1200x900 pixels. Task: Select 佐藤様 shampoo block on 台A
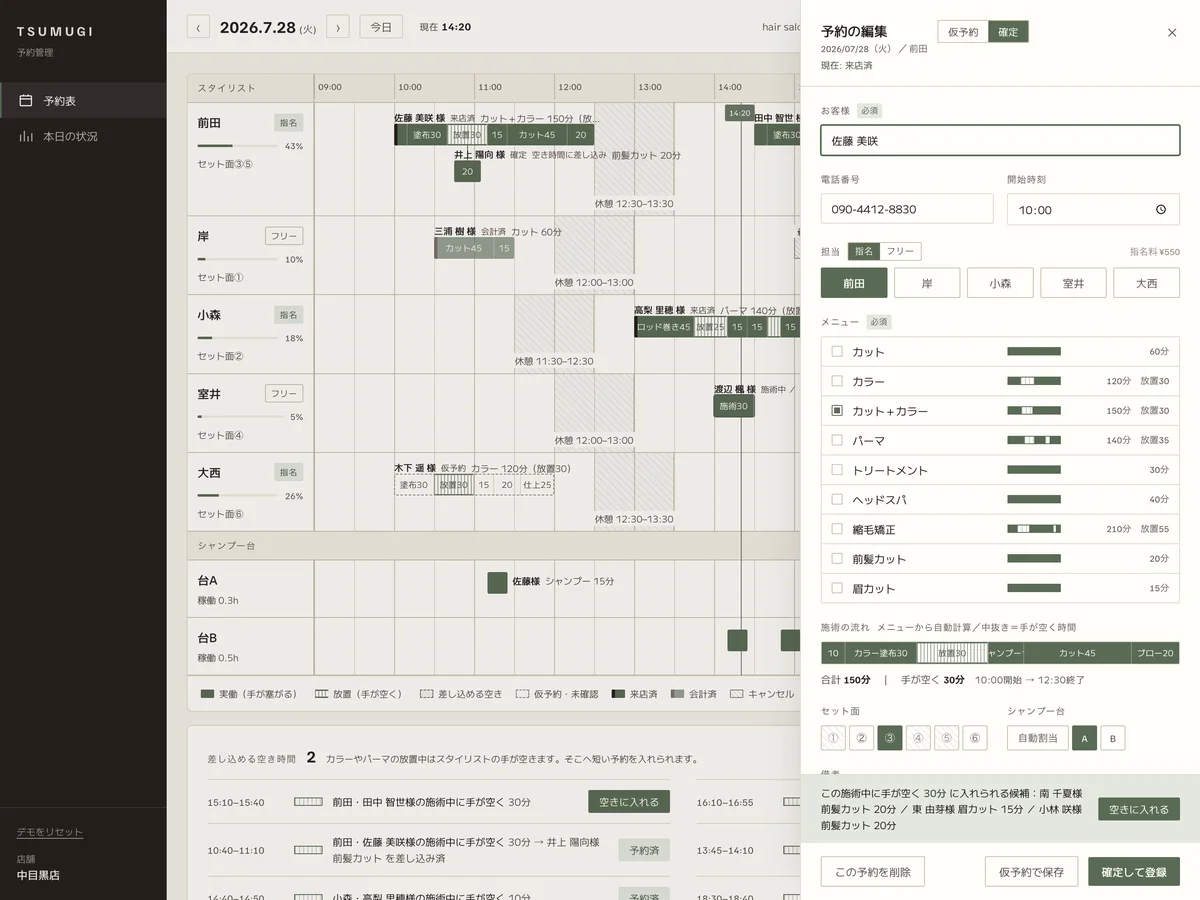497,582
